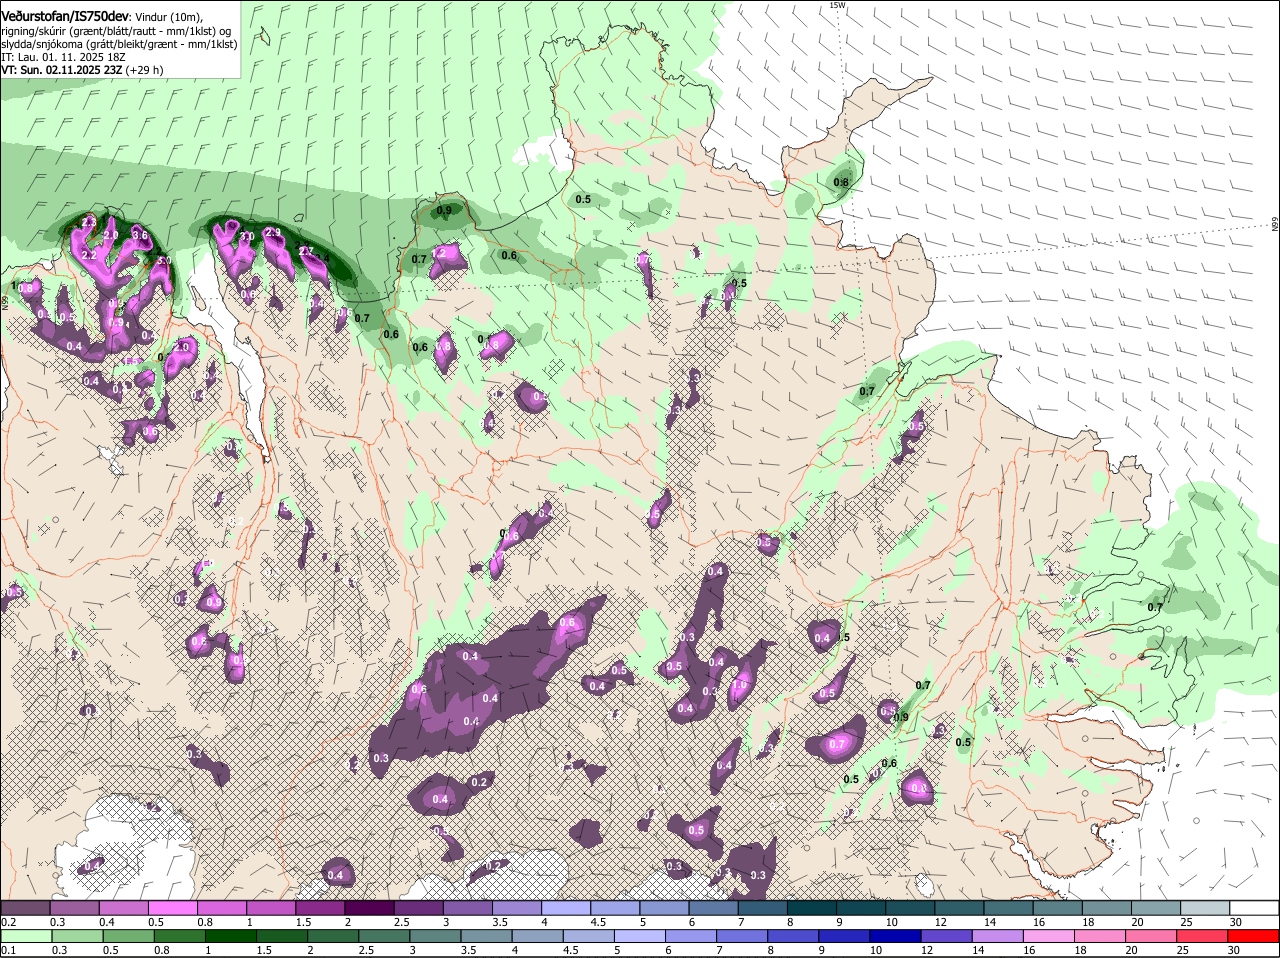Click the bottom-row legend label 2.5
This screenshot has height=958, width=1280.
(x=367, y=950)
